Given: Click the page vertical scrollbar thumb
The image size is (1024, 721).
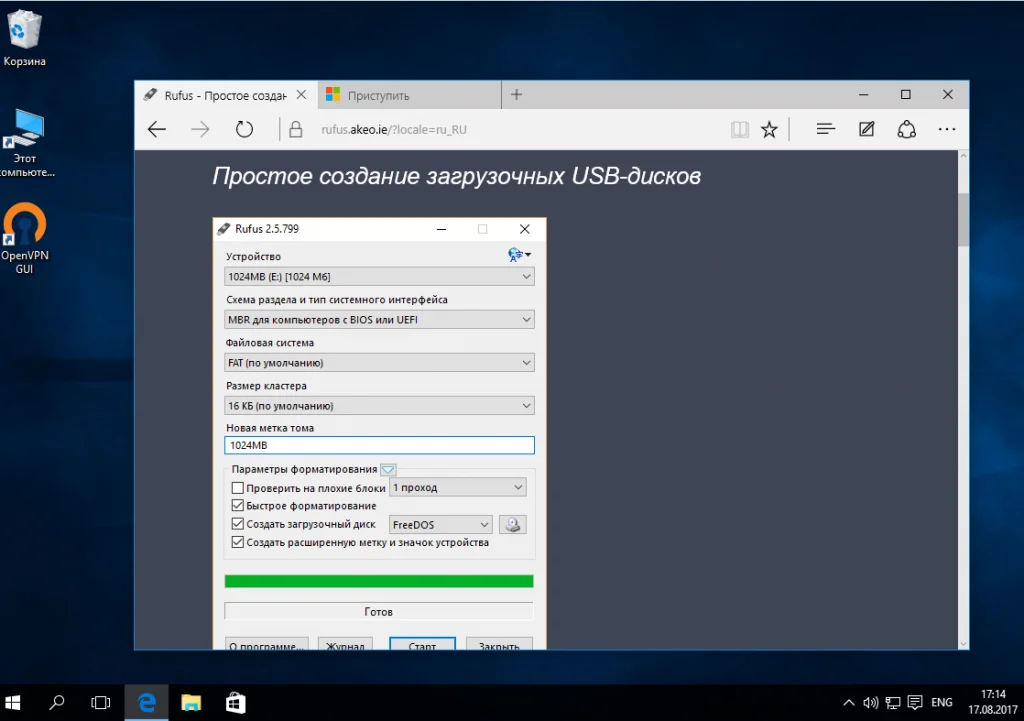Looking at the screenshot, I should pos(963,219).
